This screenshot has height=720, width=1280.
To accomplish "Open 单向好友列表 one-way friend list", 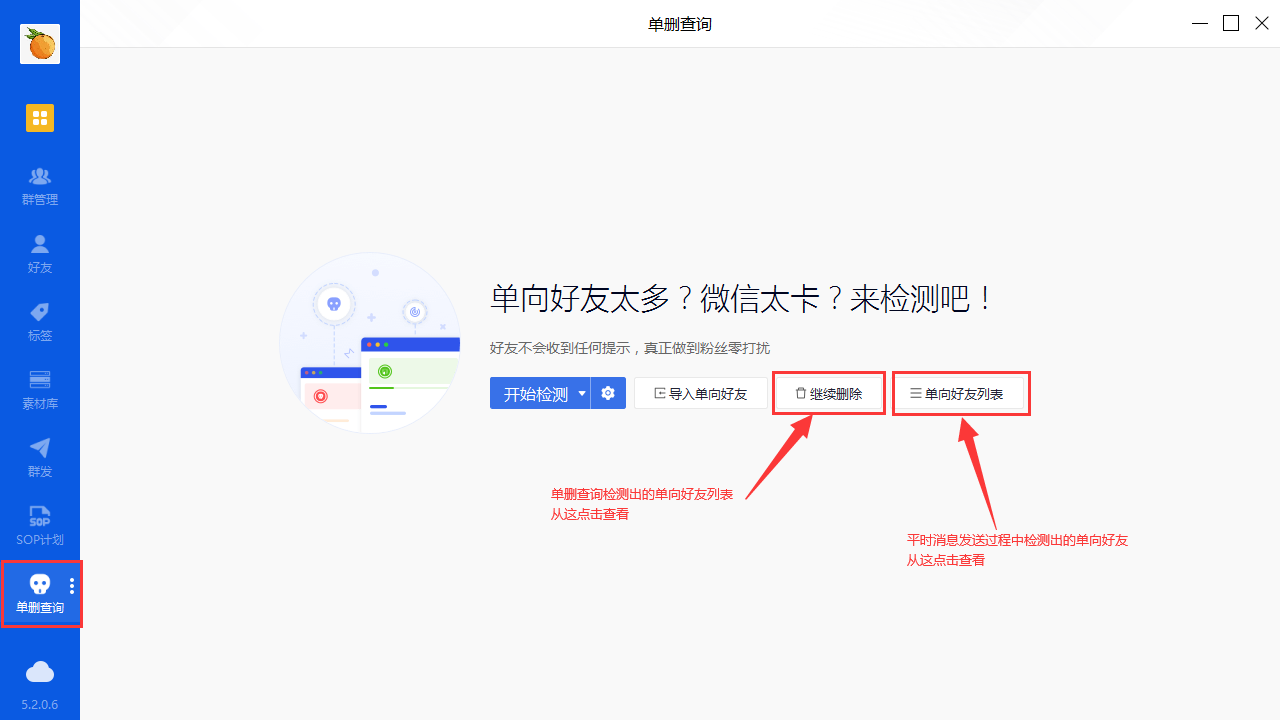I will point(961,394).
